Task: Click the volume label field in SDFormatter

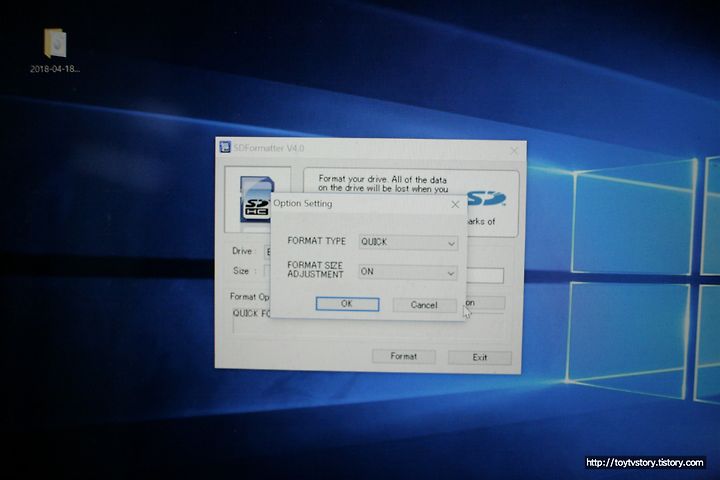Action: pos(485,275)
